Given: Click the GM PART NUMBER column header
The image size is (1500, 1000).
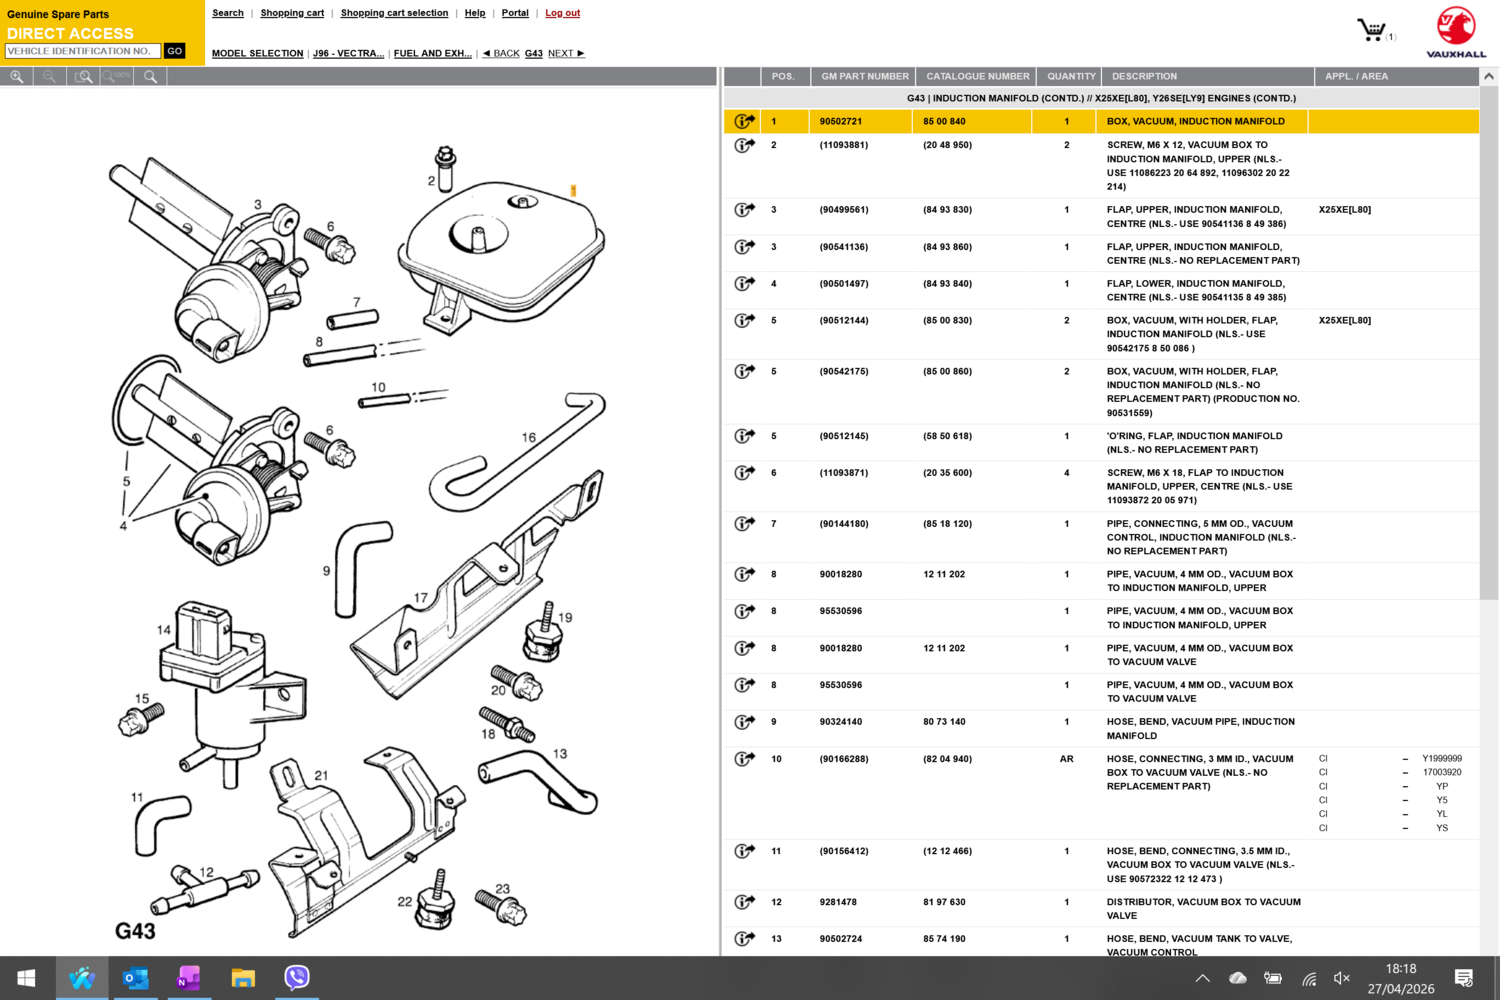Looking at the screenshot, I should click(x=865, y=77).
